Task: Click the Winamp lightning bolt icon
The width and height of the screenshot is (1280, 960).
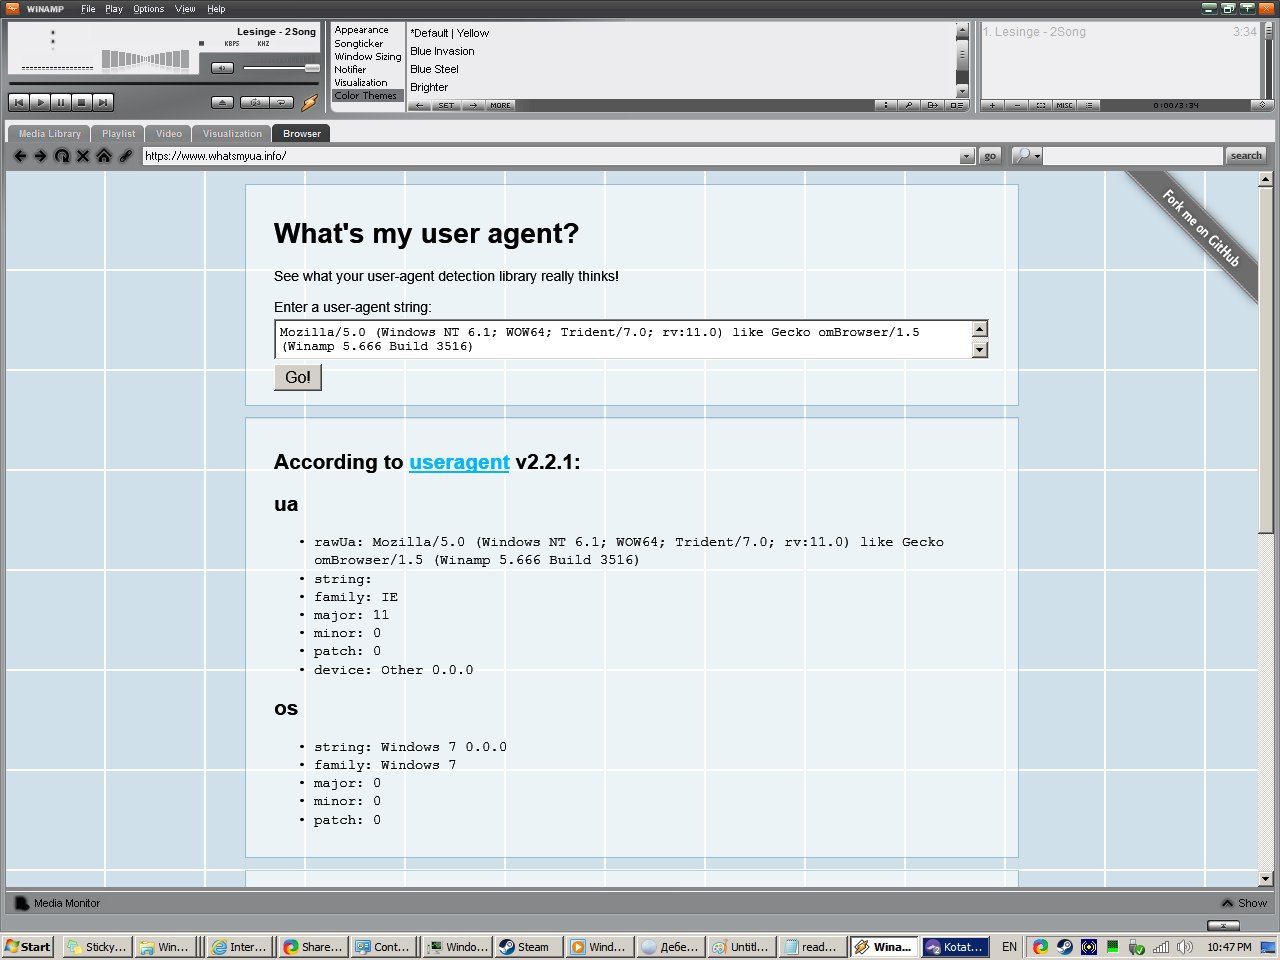Action: 310,102
